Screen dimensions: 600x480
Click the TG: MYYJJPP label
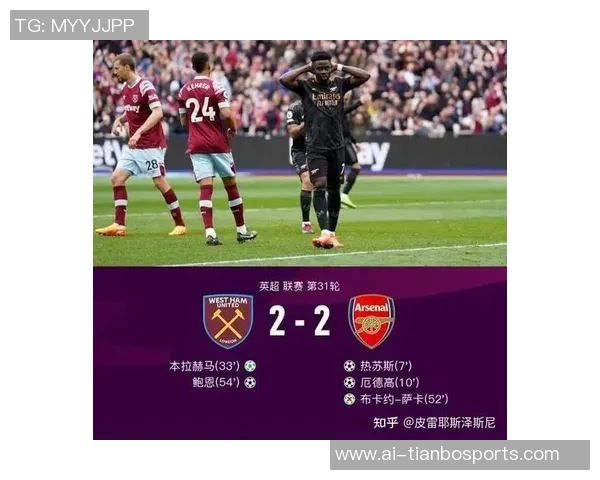(x=75, y=26)
